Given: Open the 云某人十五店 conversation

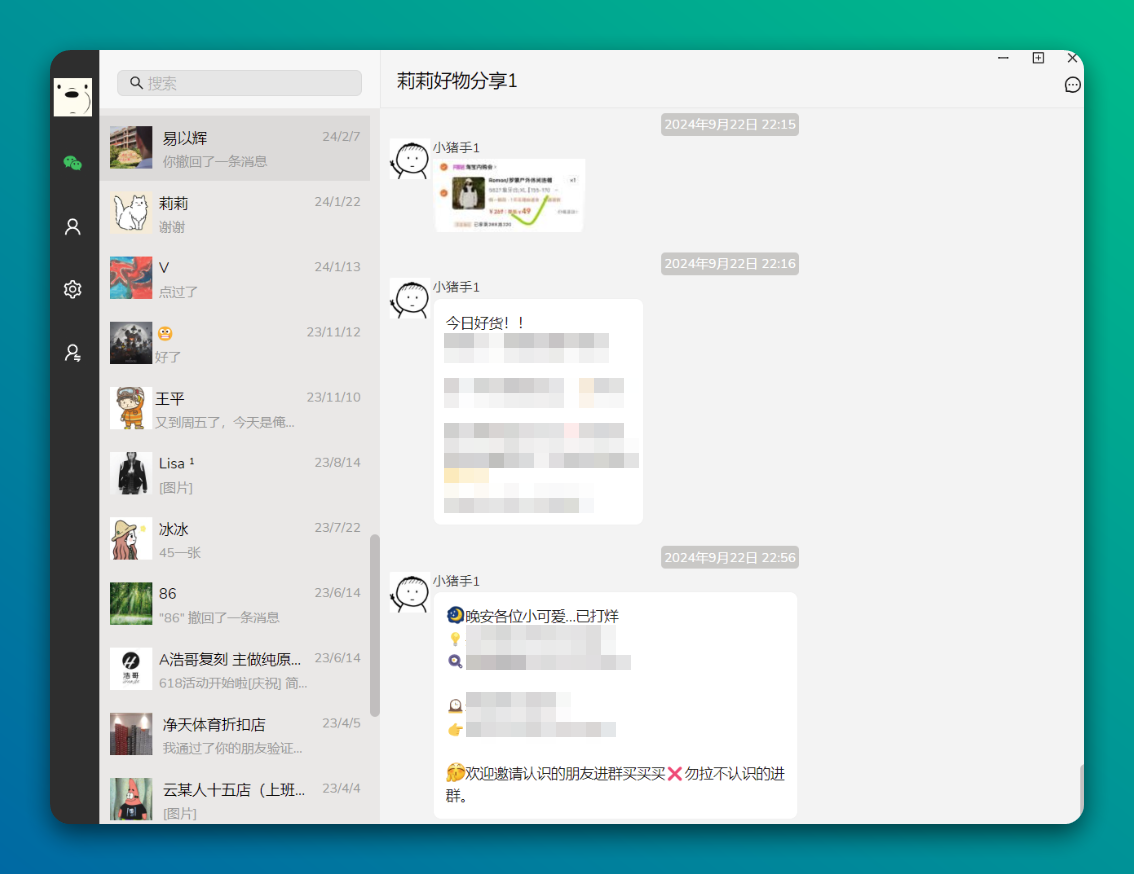Looking at the screenshot, I should click(235, 796).
